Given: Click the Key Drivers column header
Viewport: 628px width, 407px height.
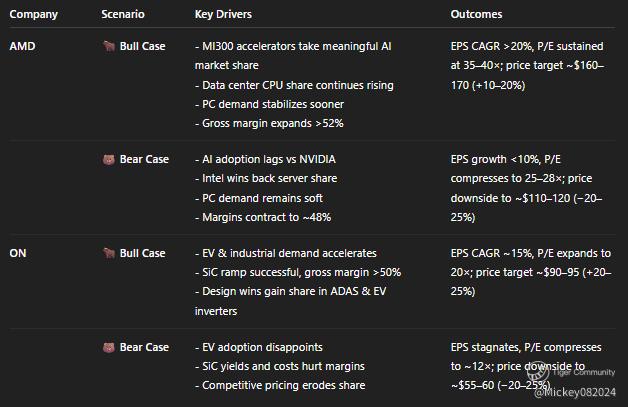Looking at the screenshot, I should click(x=223, y=15).
